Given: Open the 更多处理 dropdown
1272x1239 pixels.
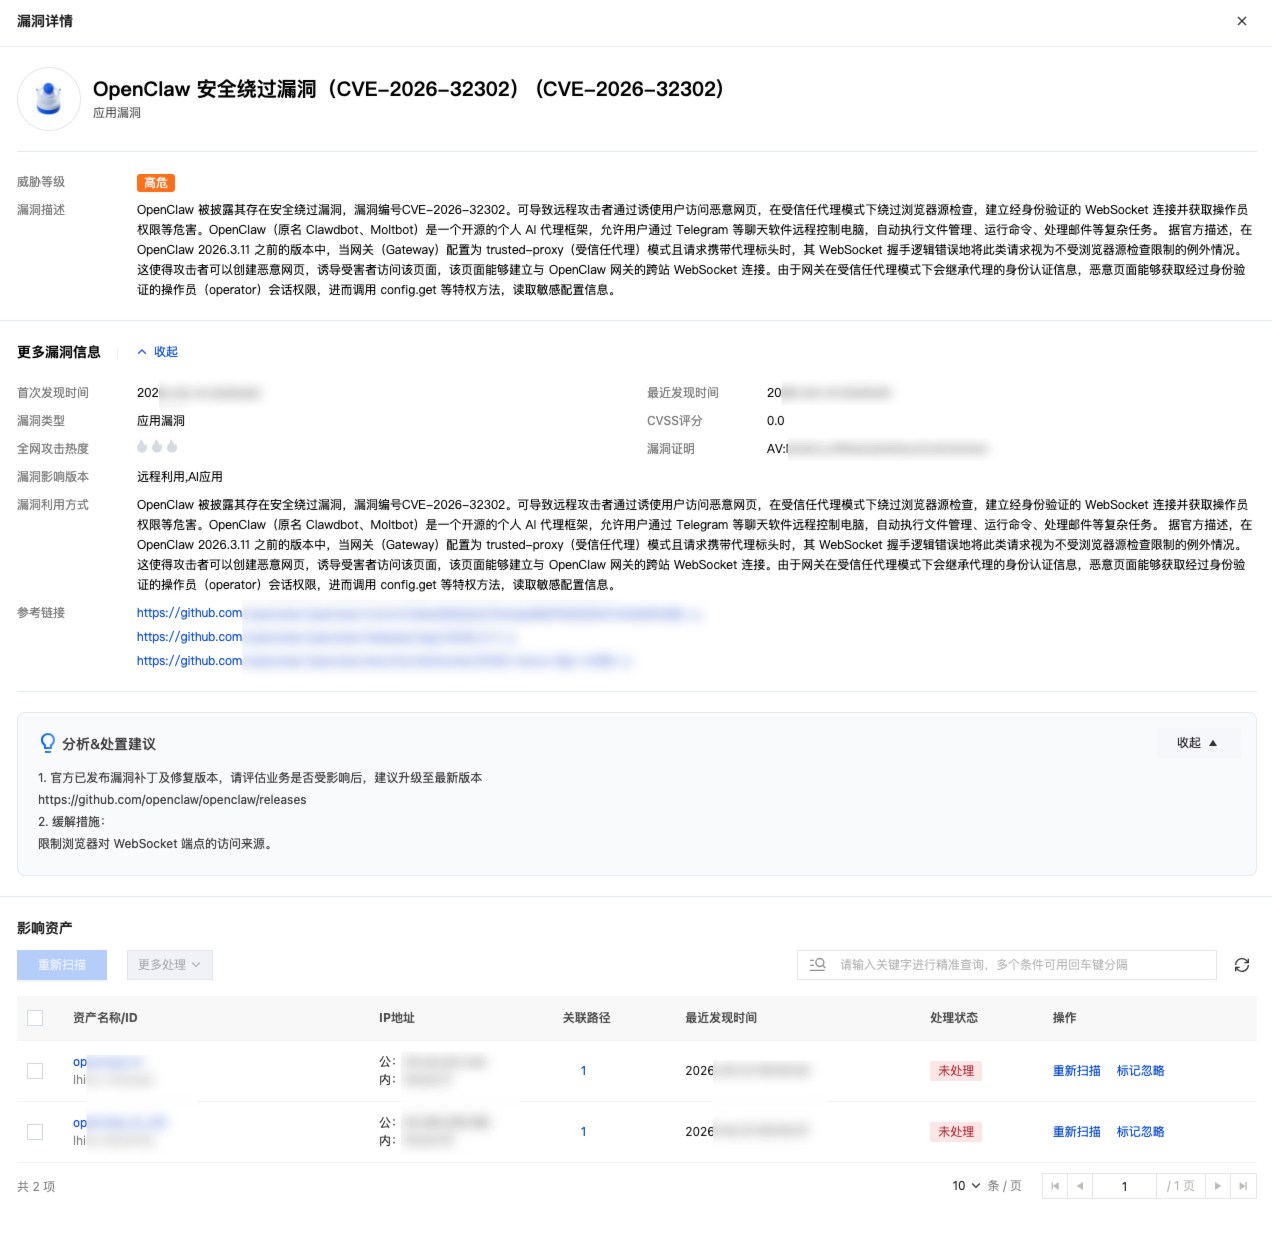Looking at the screenshot, I should pos(169,965).
